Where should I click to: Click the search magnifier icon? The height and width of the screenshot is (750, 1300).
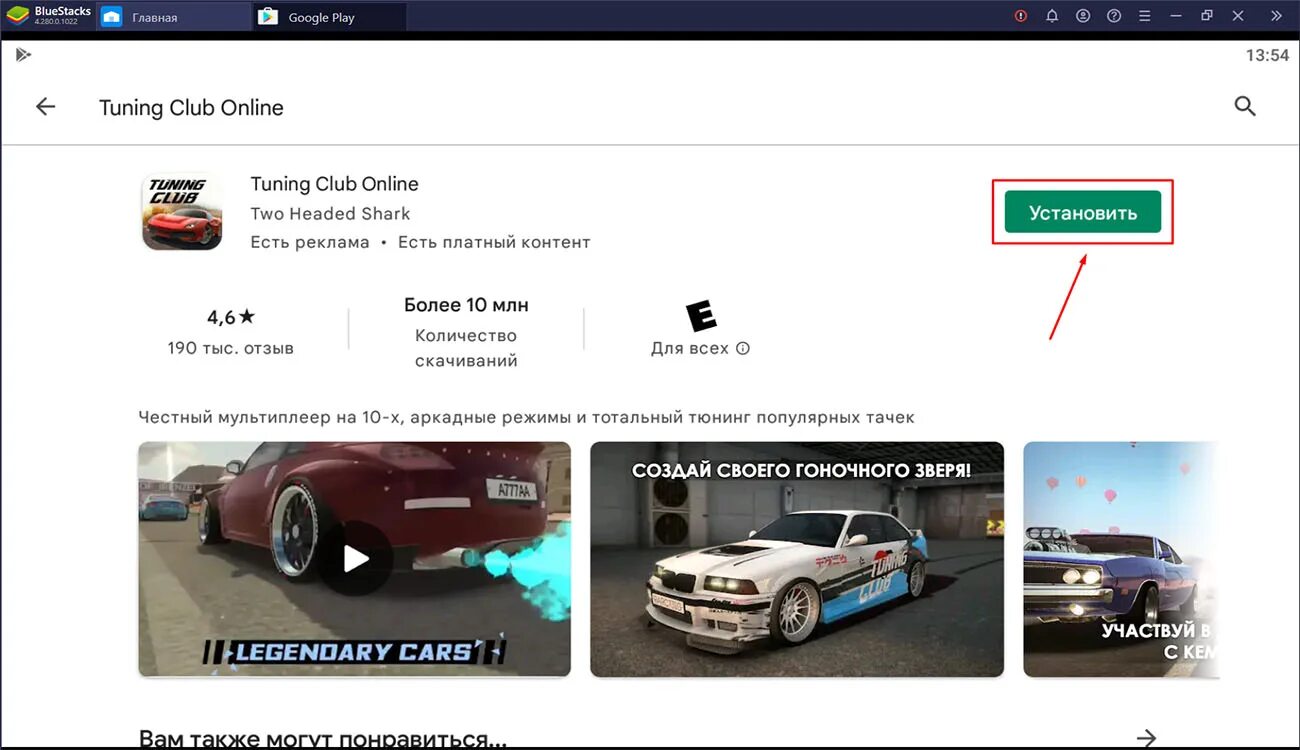(1245, 106)
